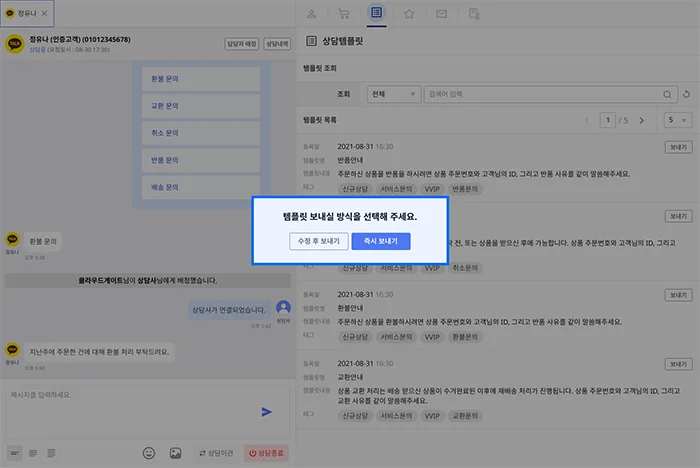Click the 취소문의 tag

point(465,268)
